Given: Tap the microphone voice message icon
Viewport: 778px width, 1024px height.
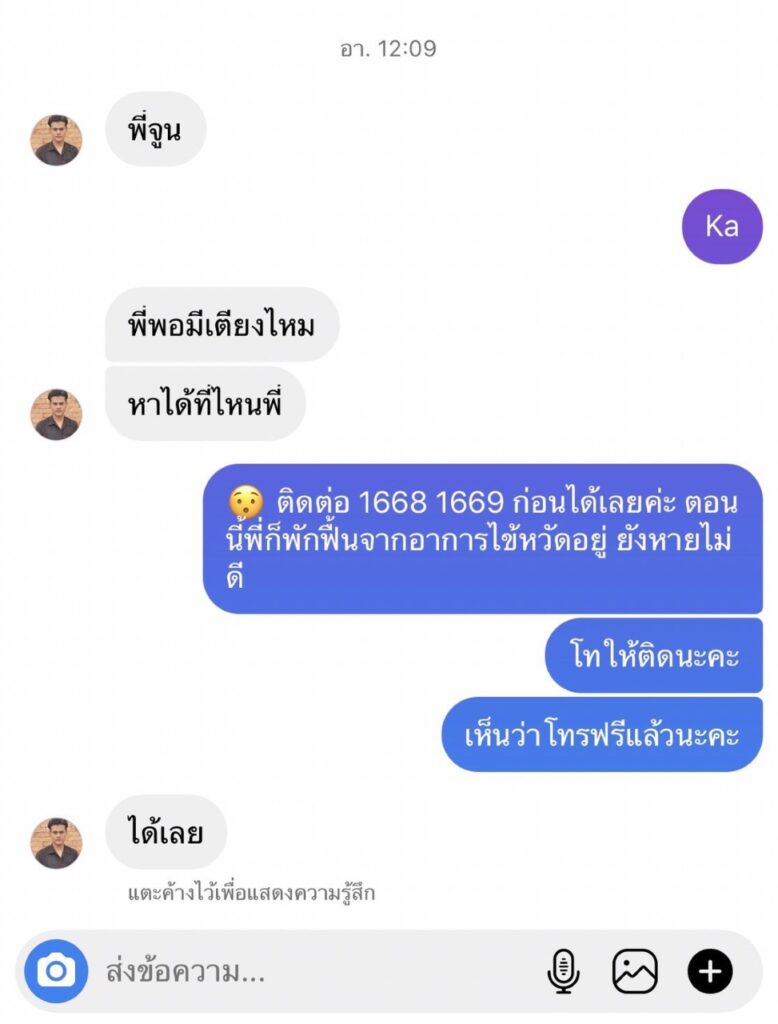Looking at the screenshot, I should coord(562,971).
